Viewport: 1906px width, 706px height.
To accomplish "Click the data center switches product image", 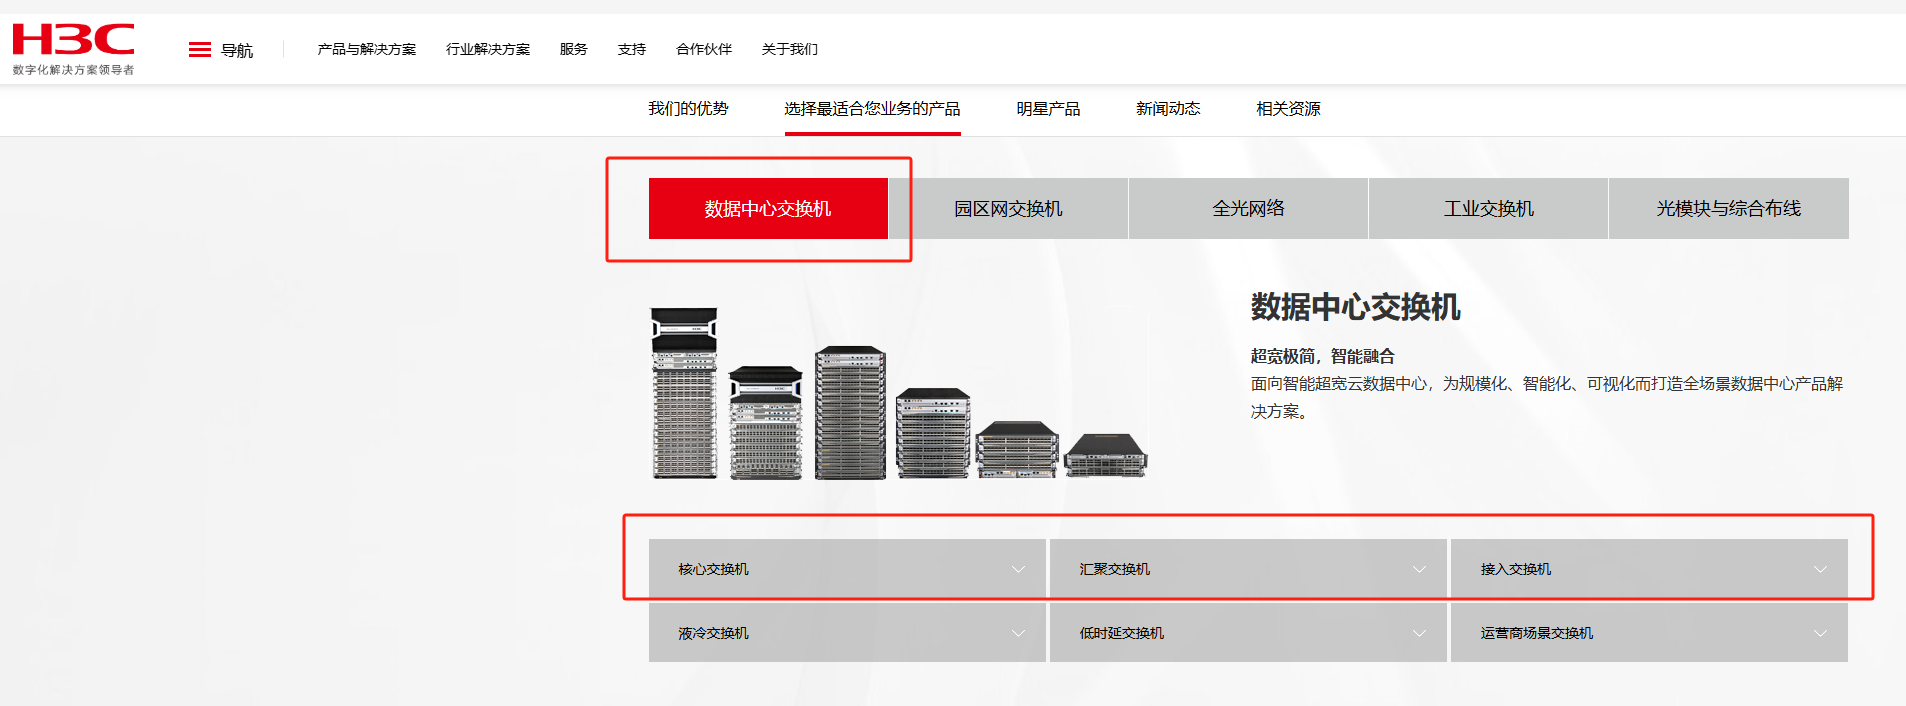I will point(899,394).
